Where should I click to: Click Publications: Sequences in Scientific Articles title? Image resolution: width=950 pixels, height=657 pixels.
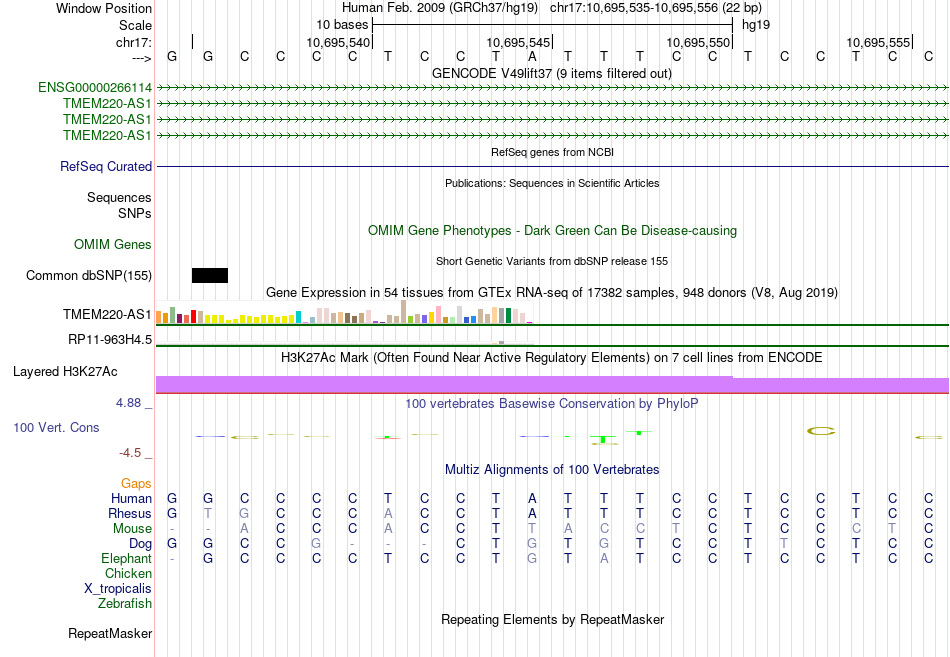(552, 183)
